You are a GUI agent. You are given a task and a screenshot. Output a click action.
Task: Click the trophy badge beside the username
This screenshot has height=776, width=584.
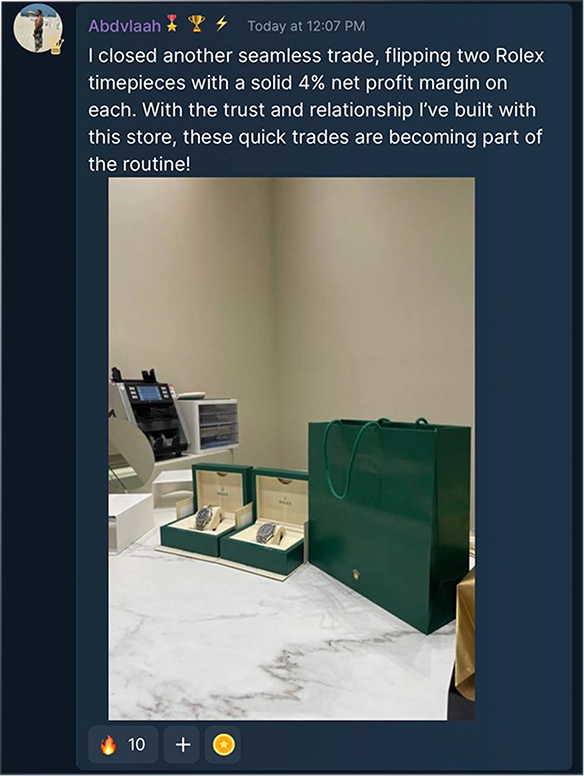click(196, 24)
